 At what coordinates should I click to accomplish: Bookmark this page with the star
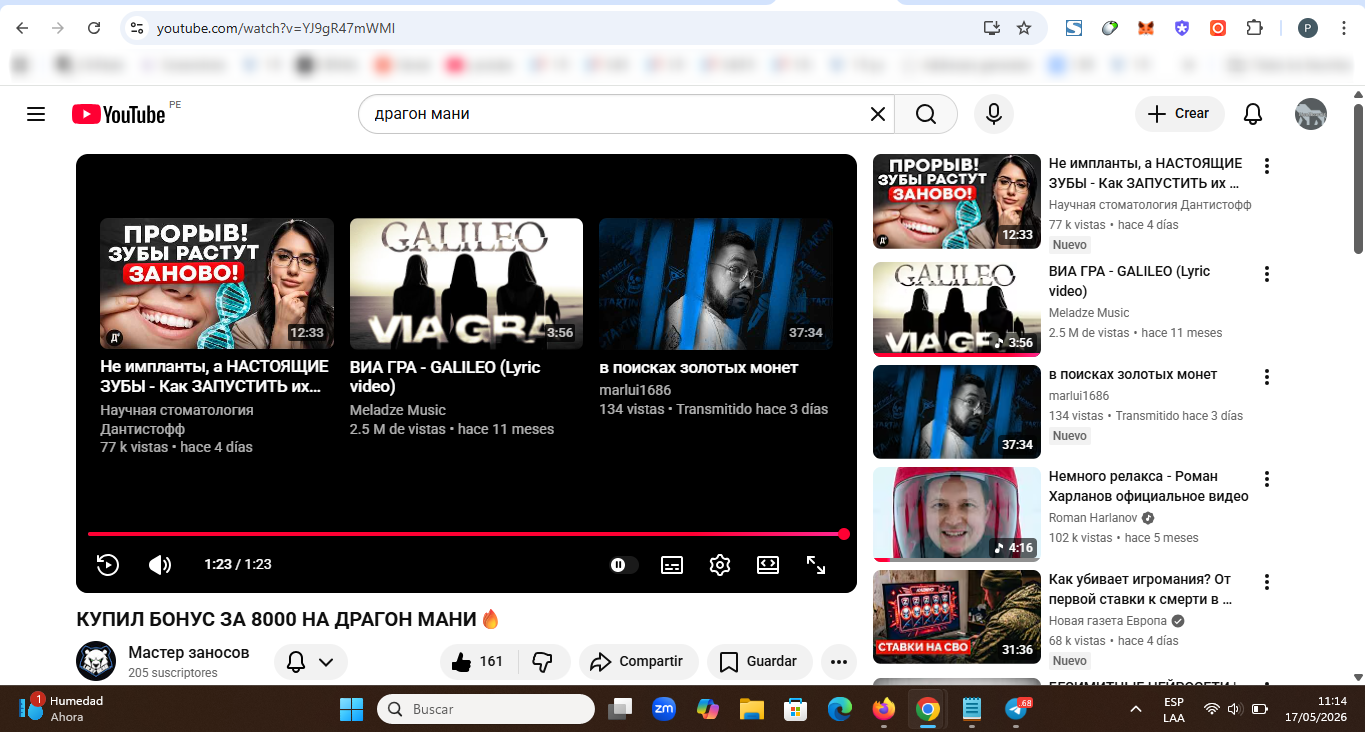[x=1024, y=28]
